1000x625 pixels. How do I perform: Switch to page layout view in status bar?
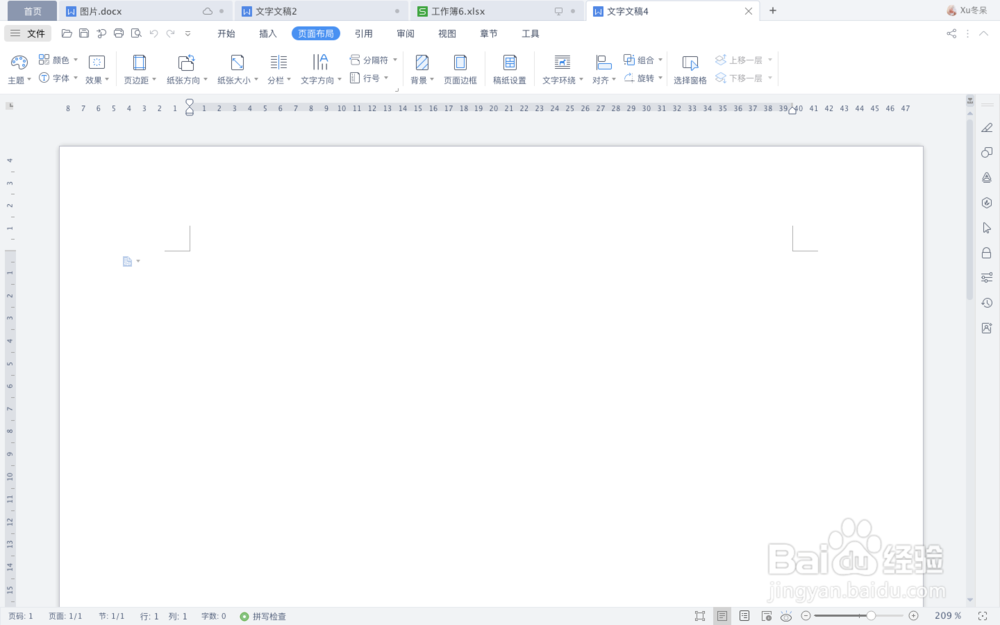[722, 615]
